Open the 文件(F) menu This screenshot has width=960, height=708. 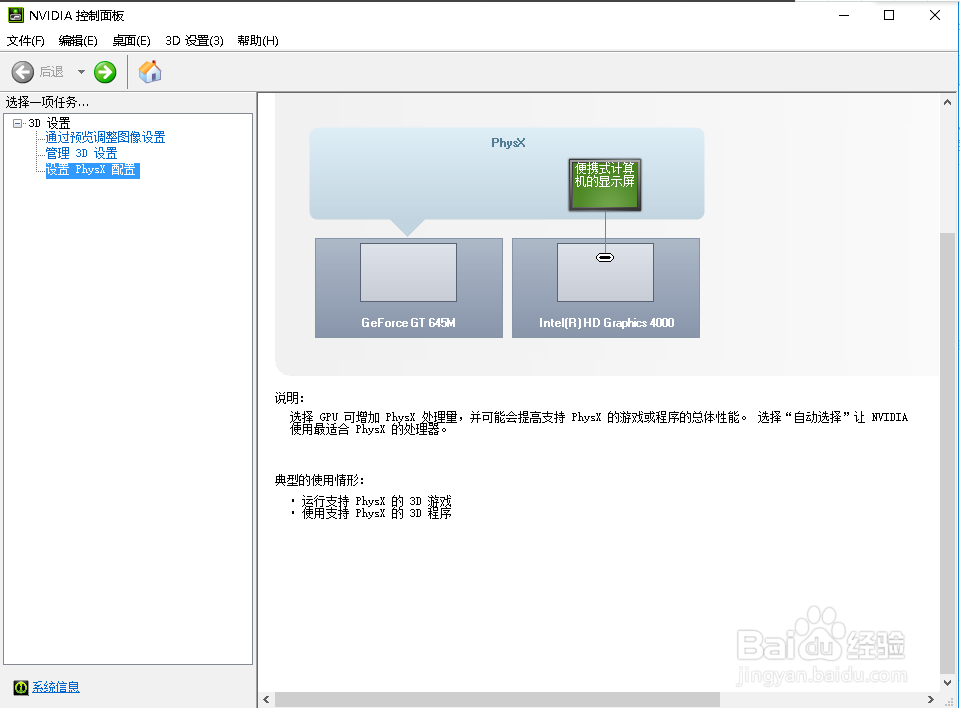(26, 40)
